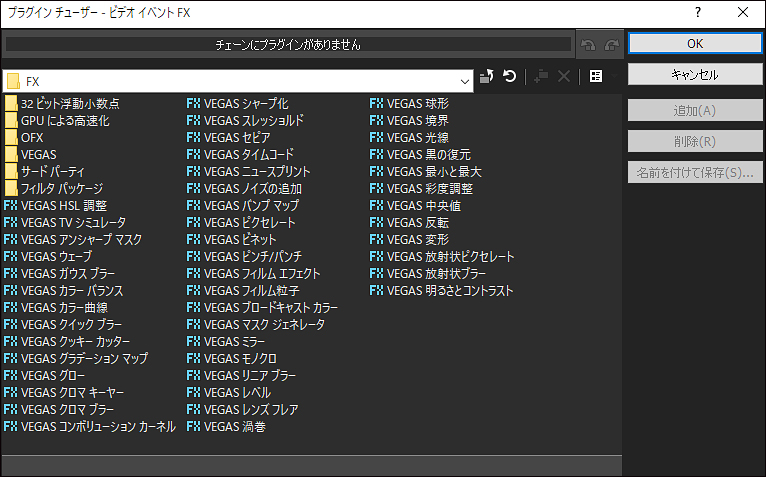
Task: Click the up one level folder icon
Action: tap(487, 76)
